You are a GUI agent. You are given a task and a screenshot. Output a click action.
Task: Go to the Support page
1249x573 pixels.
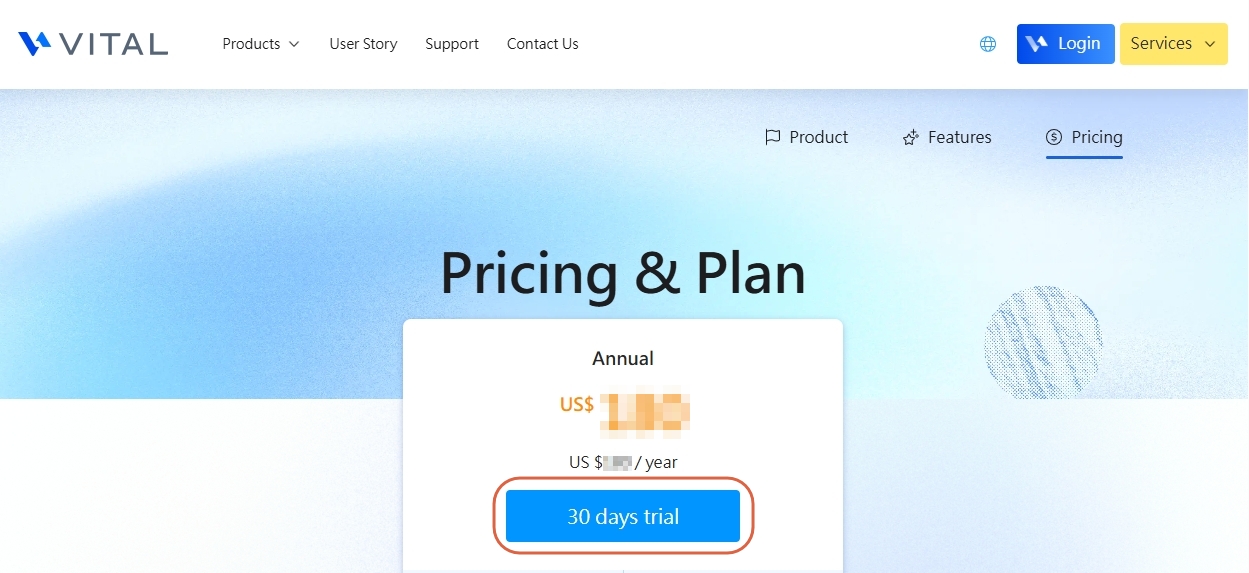pyautogui.click(x=452, y=44)
